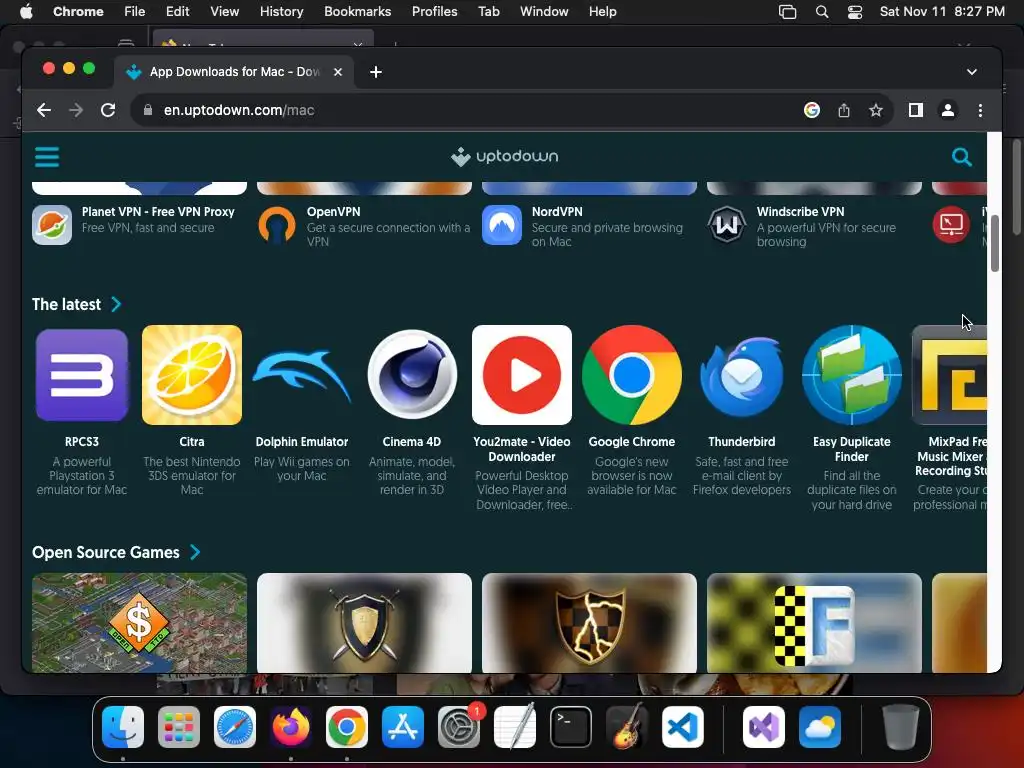The width and height of the screenshot is (1024, 768).
Task: Open the File menu
Action: click(x=135, y=12)
